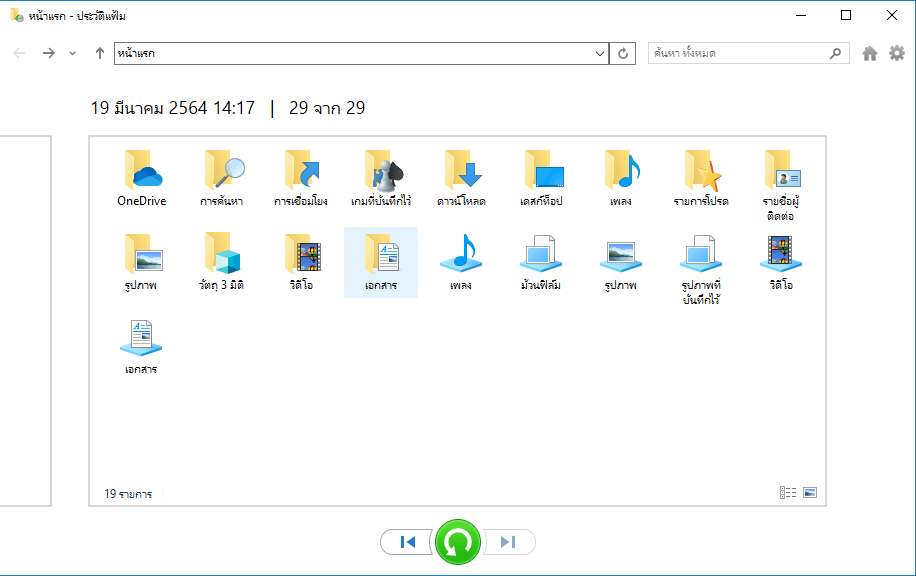Expand the address bar history dropdown
Viewport: 916px width, 576px height.
[x=599, y=53]
